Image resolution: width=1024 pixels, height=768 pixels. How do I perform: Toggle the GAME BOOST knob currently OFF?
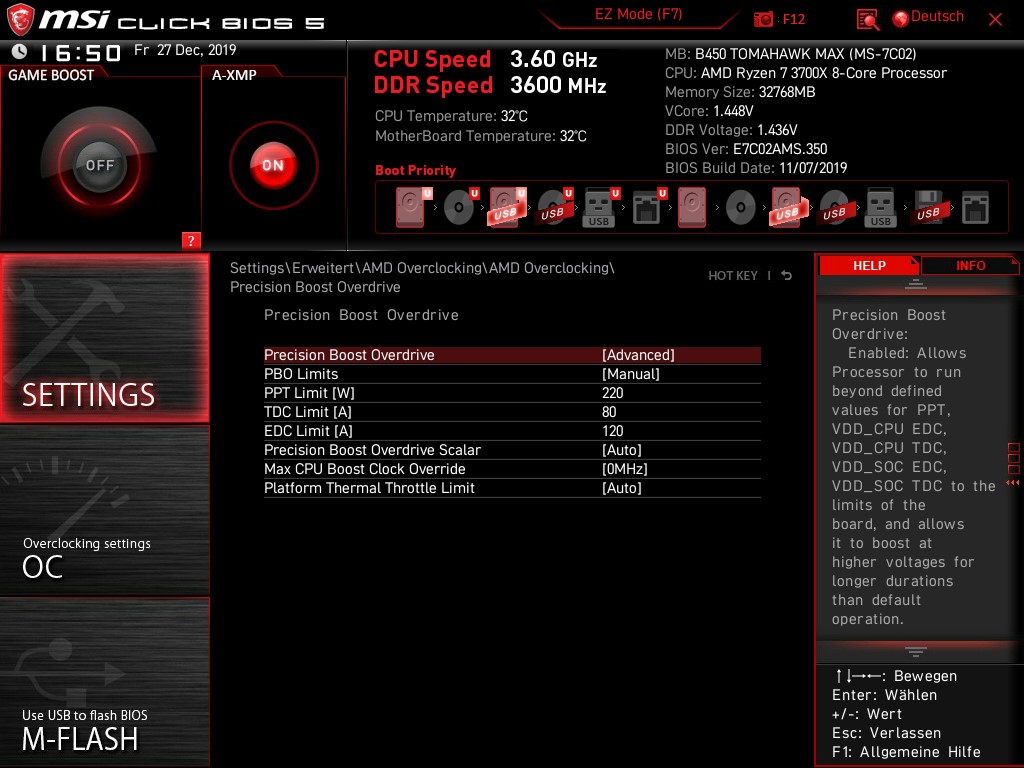tap(100, 165)
